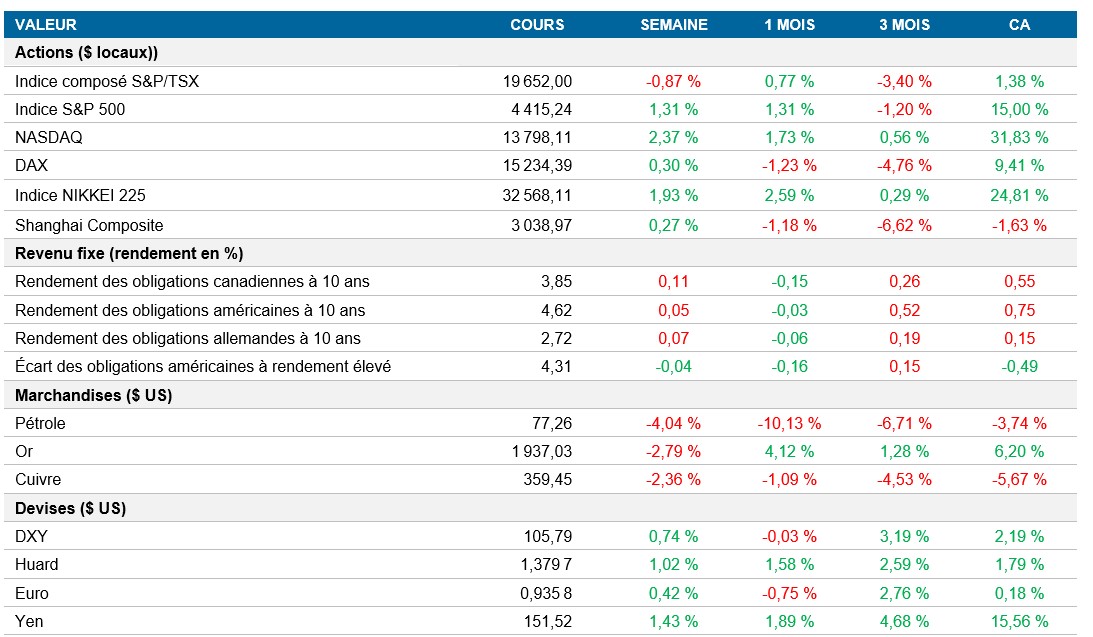Click the 3 MOIS column header
Screen dimensions: 1093x637
click(x=904, y=24)
